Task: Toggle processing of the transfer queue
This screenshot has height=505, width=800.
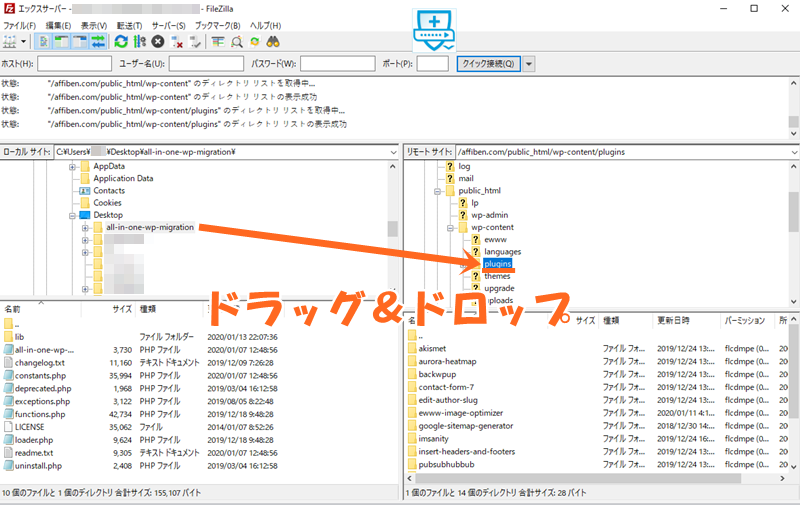Action: coord(139,42)
